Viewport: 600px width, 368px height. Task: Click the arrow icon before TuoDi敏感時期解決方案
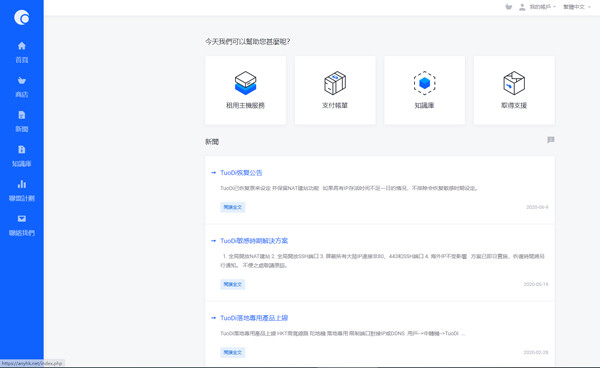[214, 241]
